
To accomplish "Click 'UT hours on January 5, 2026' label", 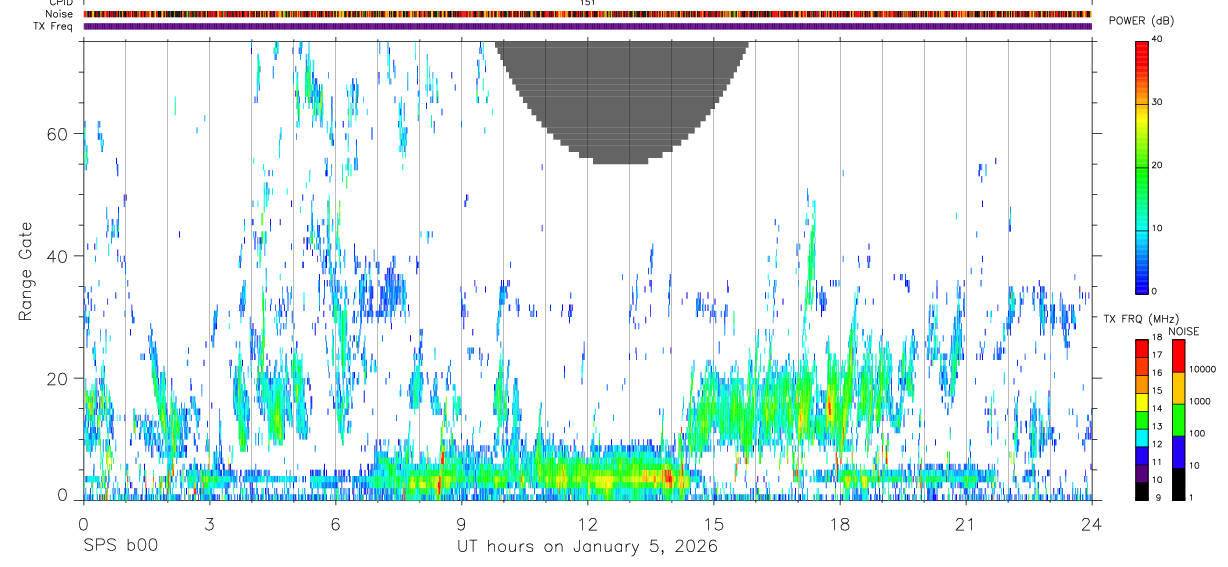I will 587,546.
